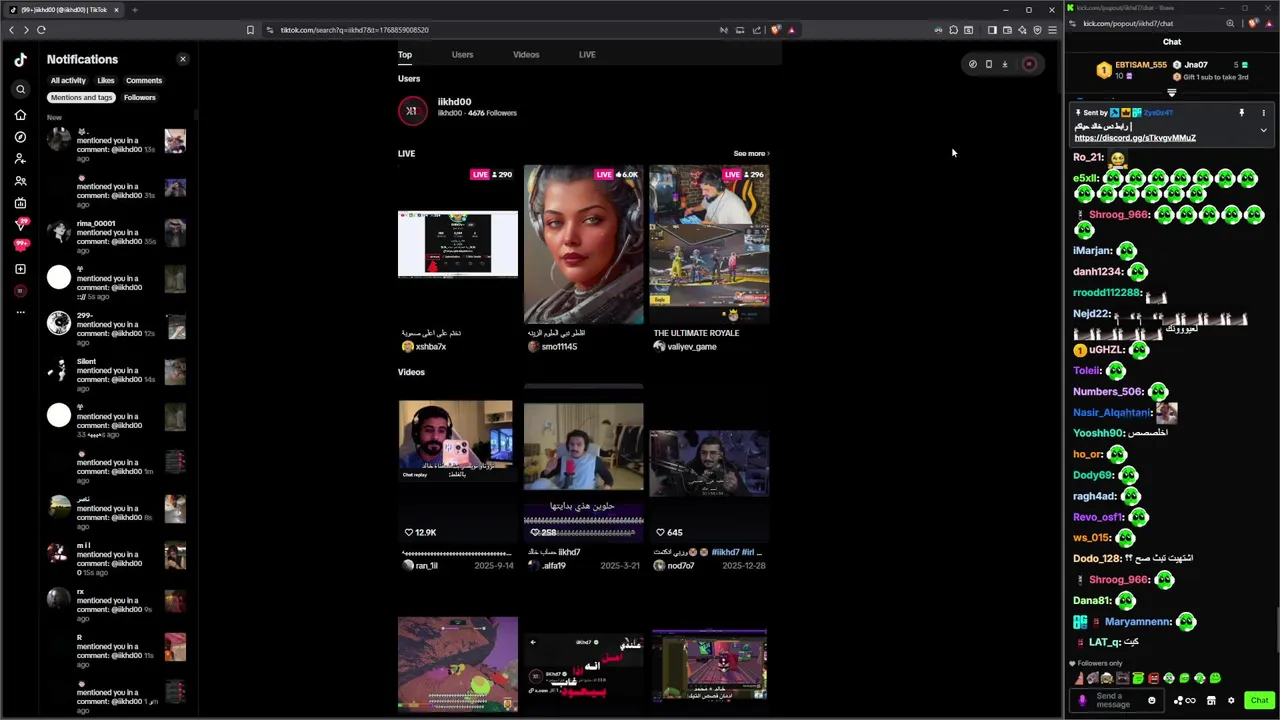Open smo1114S live stream thumbnail

(x=584, y=244)
